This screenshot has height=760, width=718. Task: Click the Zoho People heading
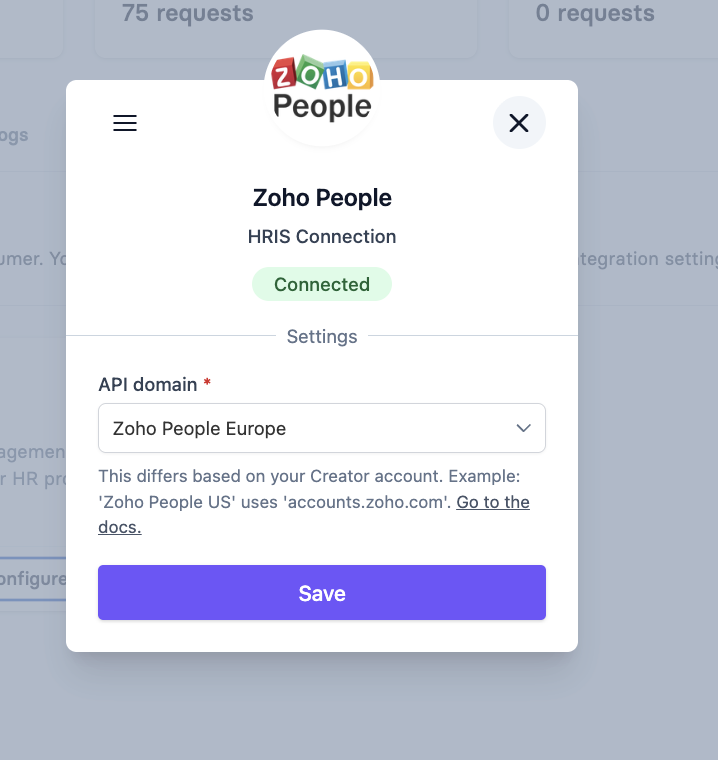point(322,198)
